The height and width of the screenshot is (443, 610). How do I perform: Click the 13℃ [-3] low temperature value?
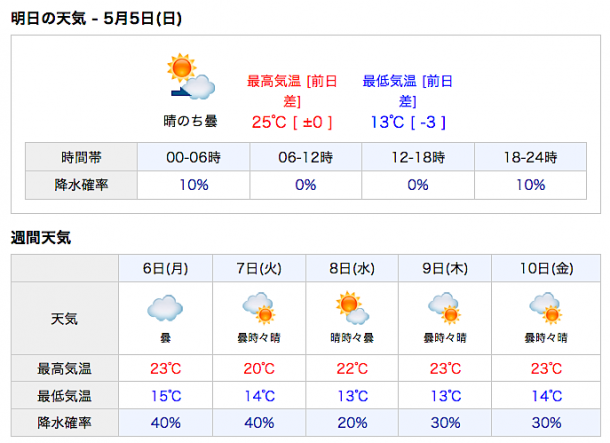(x=407, y=122)
